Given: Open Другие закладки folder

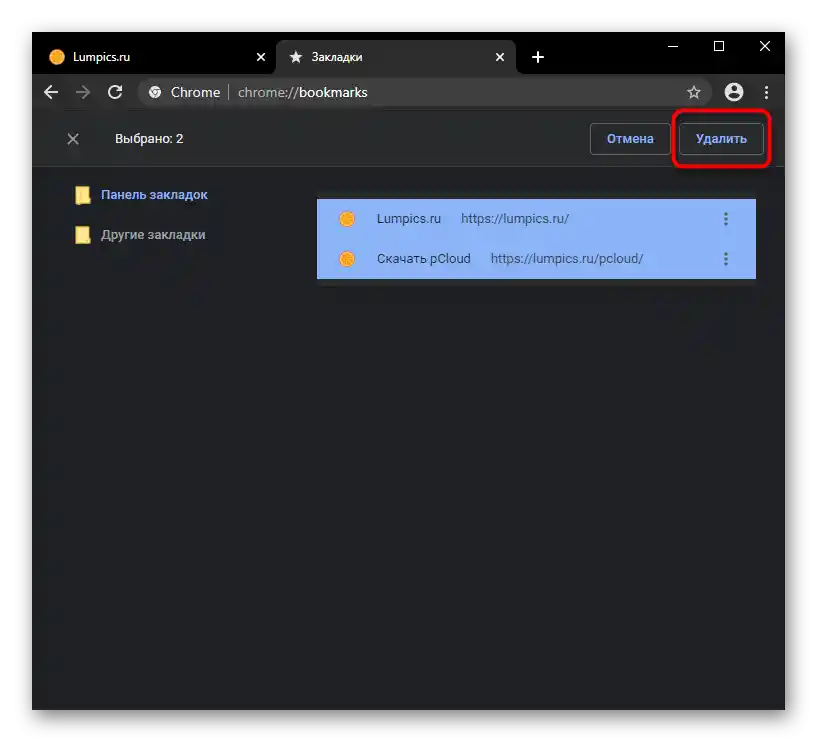Looking at the screenshot, I should pyautogui.click(x=153, y=235).
